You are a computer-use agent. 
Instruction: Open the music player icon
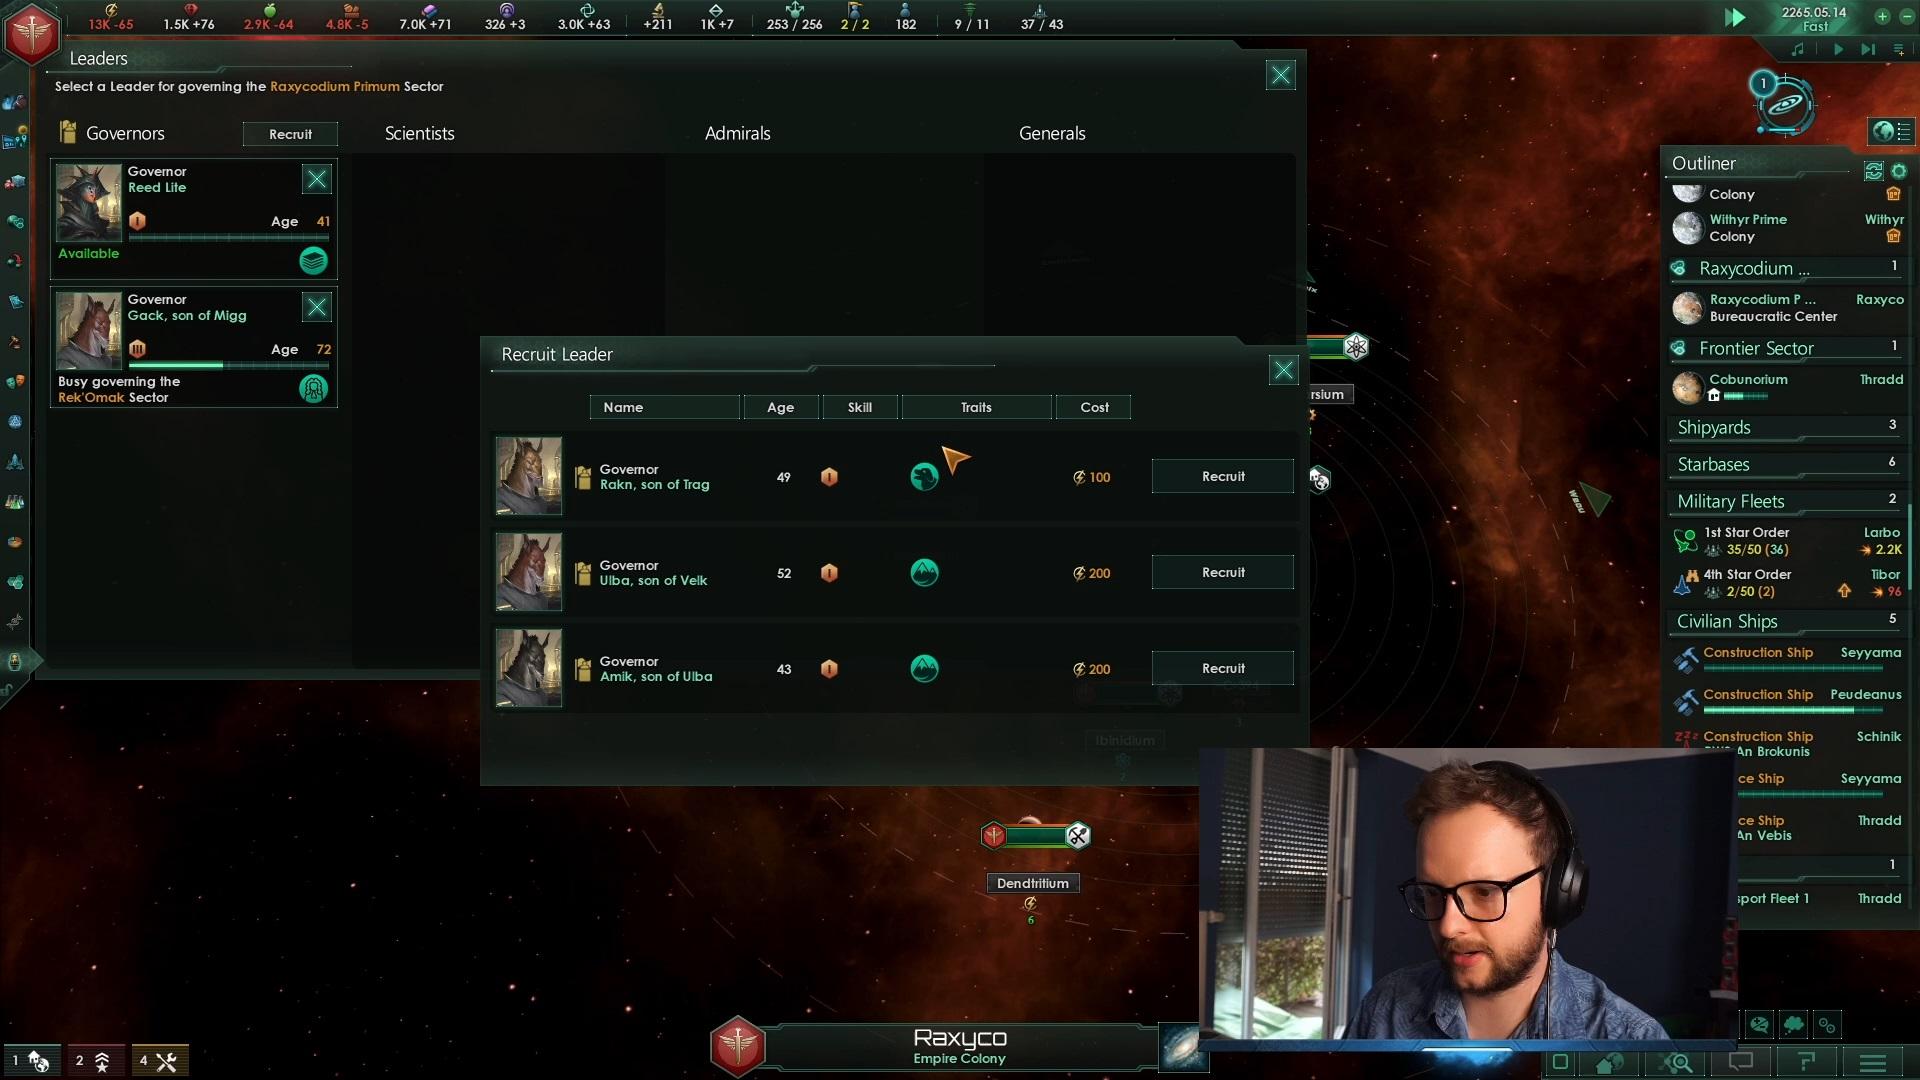click(1797, 49)
